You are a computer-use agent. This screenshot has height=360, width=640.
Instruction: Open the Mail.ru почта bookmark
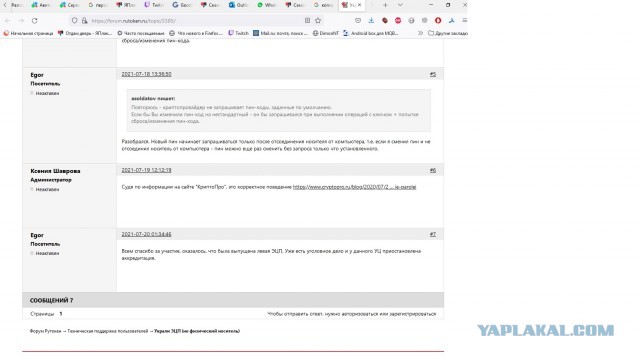tap(280, 33)
